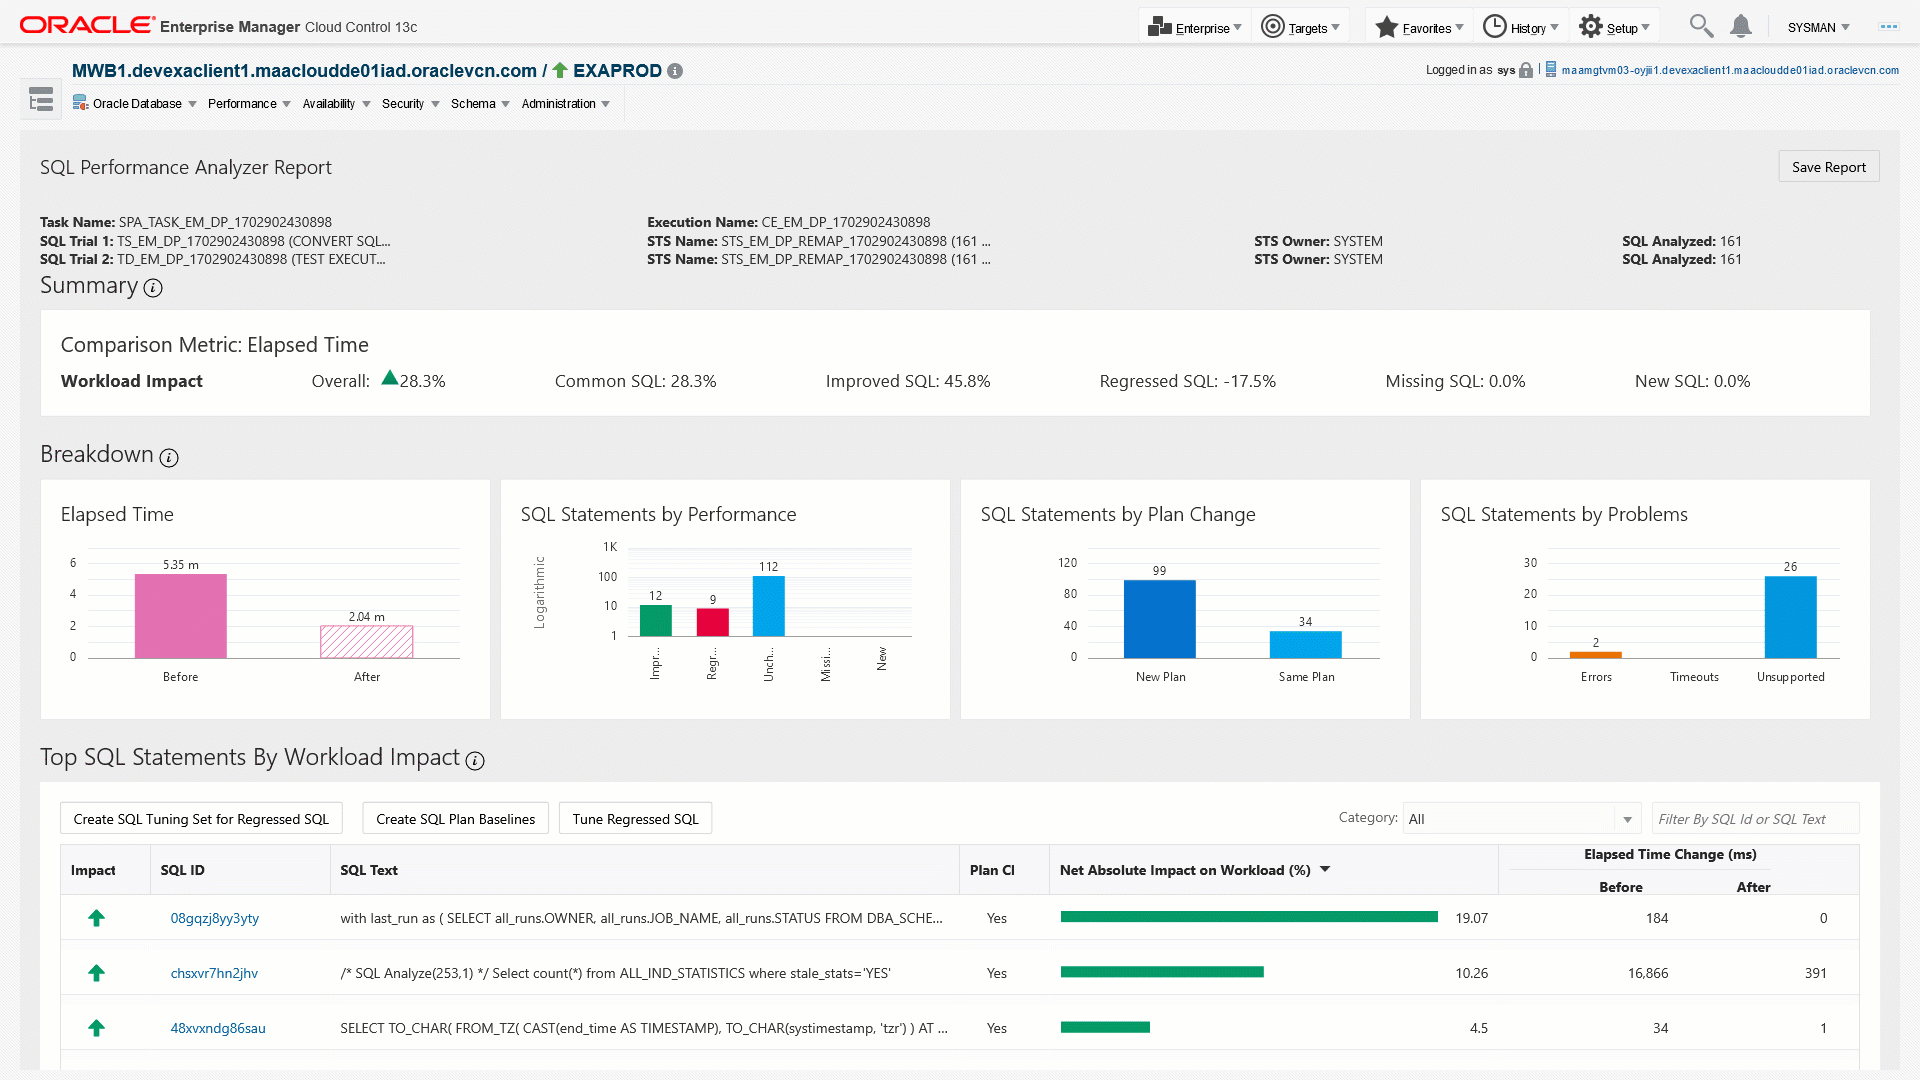This screenshot has height=1080, width=1920.
Task: Open the Performance menu
Action: pyautogui.click(x=248, y=104)
